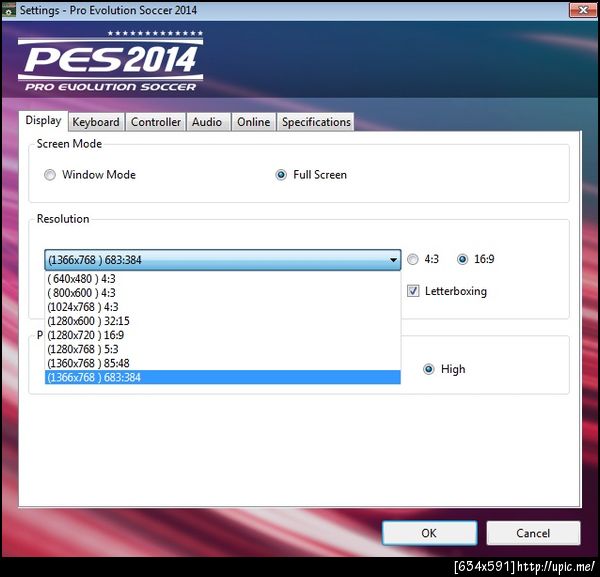Select the Display tab

(43, 121)
